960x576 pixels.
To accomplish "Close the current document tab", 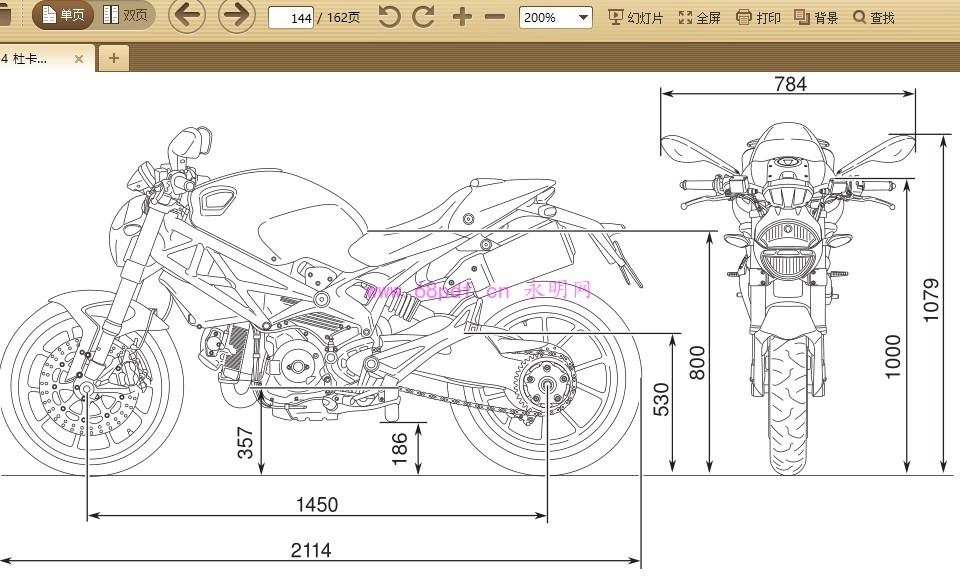I will coord(80,58).
